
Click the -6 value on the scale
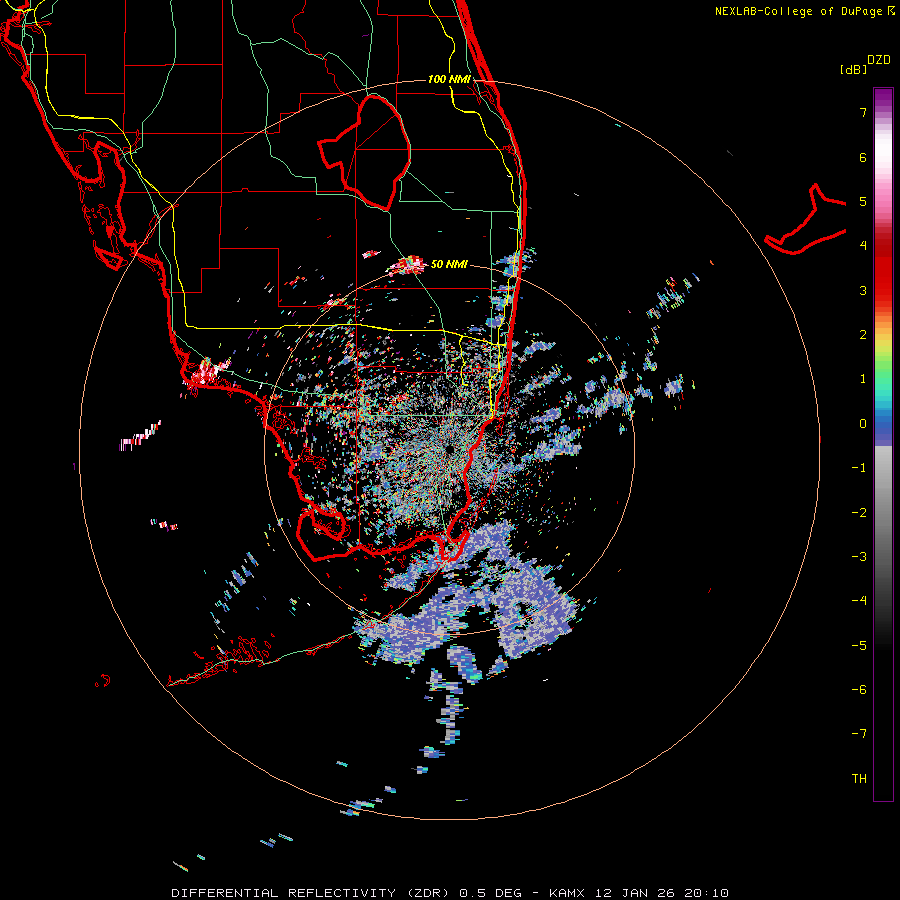859,690
